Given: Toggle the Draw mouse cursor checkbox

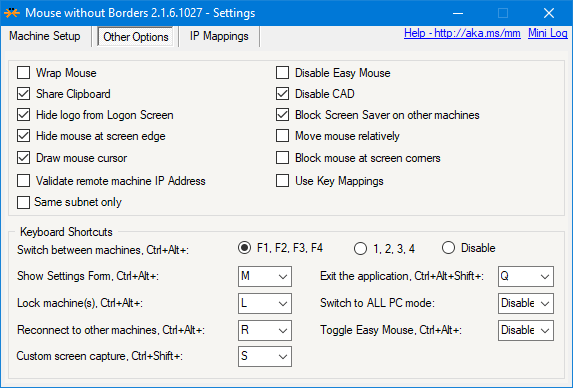Looking at the screenshot, I should (x=24, y=158).
